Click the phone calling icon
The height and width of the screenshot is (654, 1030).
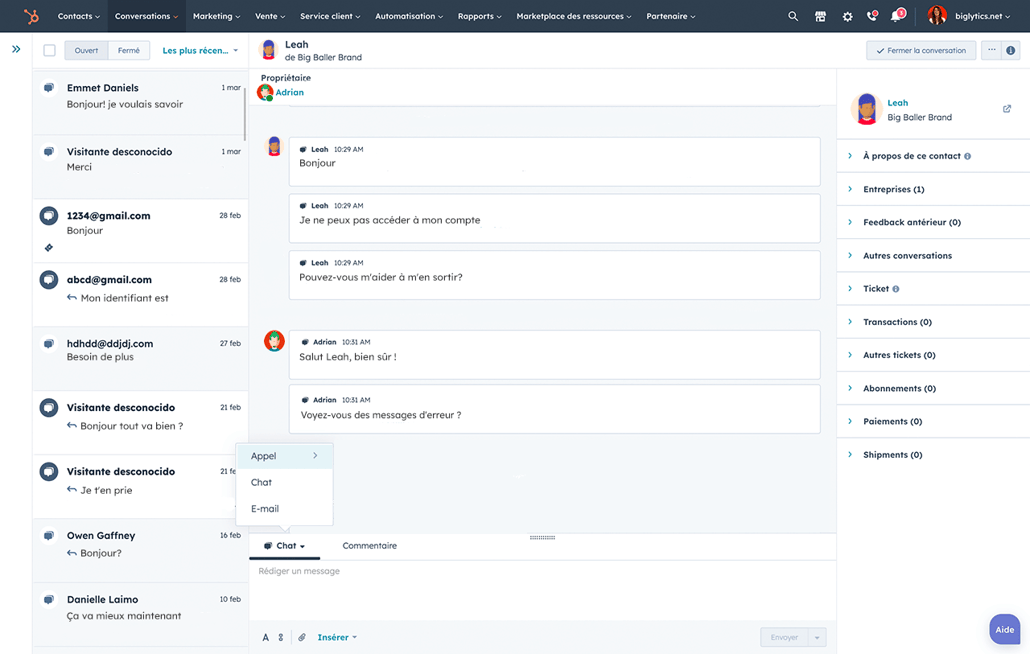[x=872, y=16]
